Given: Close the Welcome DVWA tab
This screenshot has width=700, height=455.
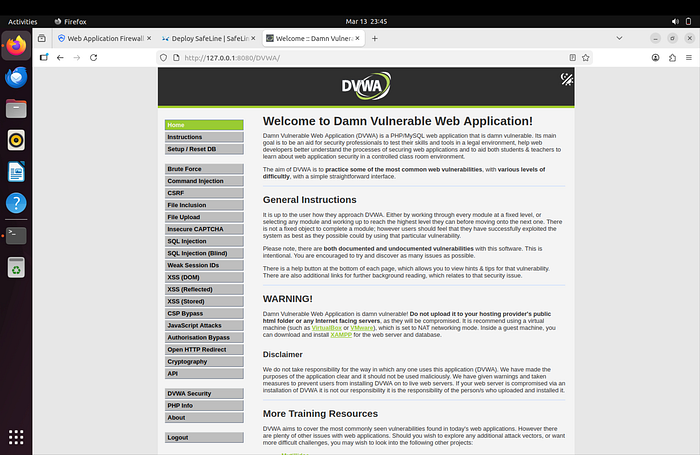Looking at the screenshot, I should click(x=357, y=38).
